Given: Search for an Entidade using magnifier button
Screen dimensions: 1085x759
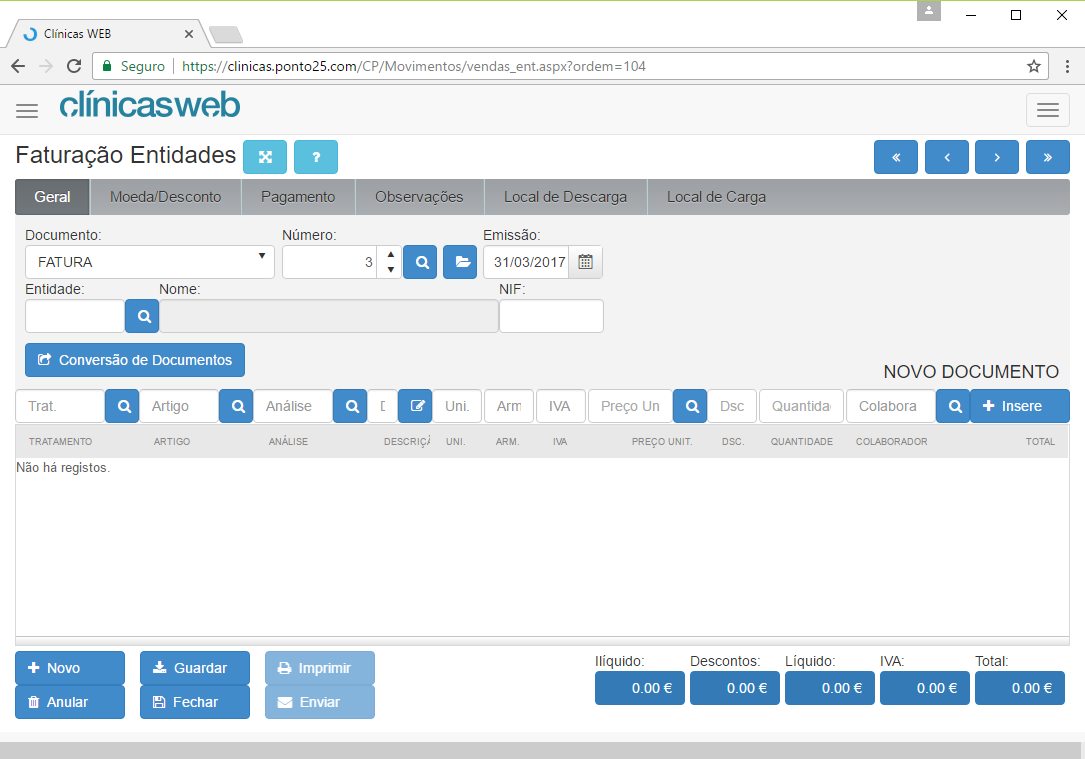Looking at the screenshot, I should [143, 316].
